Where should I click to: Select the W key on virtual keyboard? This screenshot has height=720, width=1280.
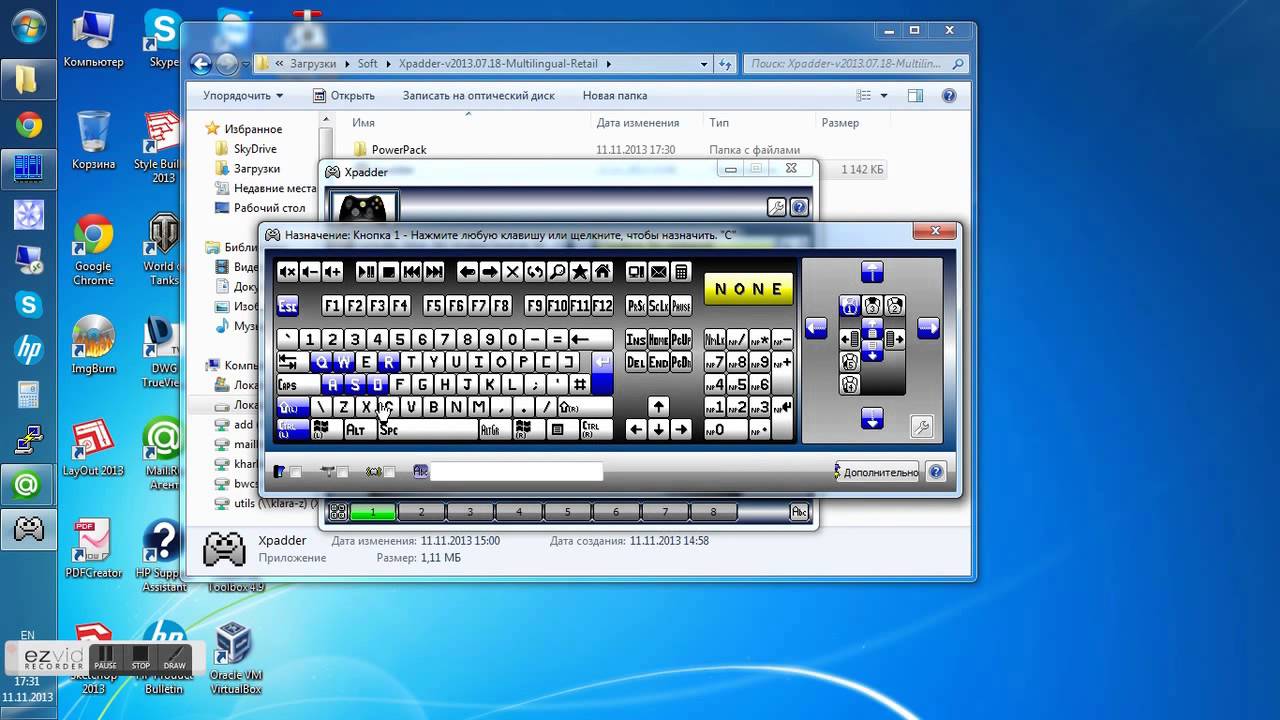click(x=343, y=362)
